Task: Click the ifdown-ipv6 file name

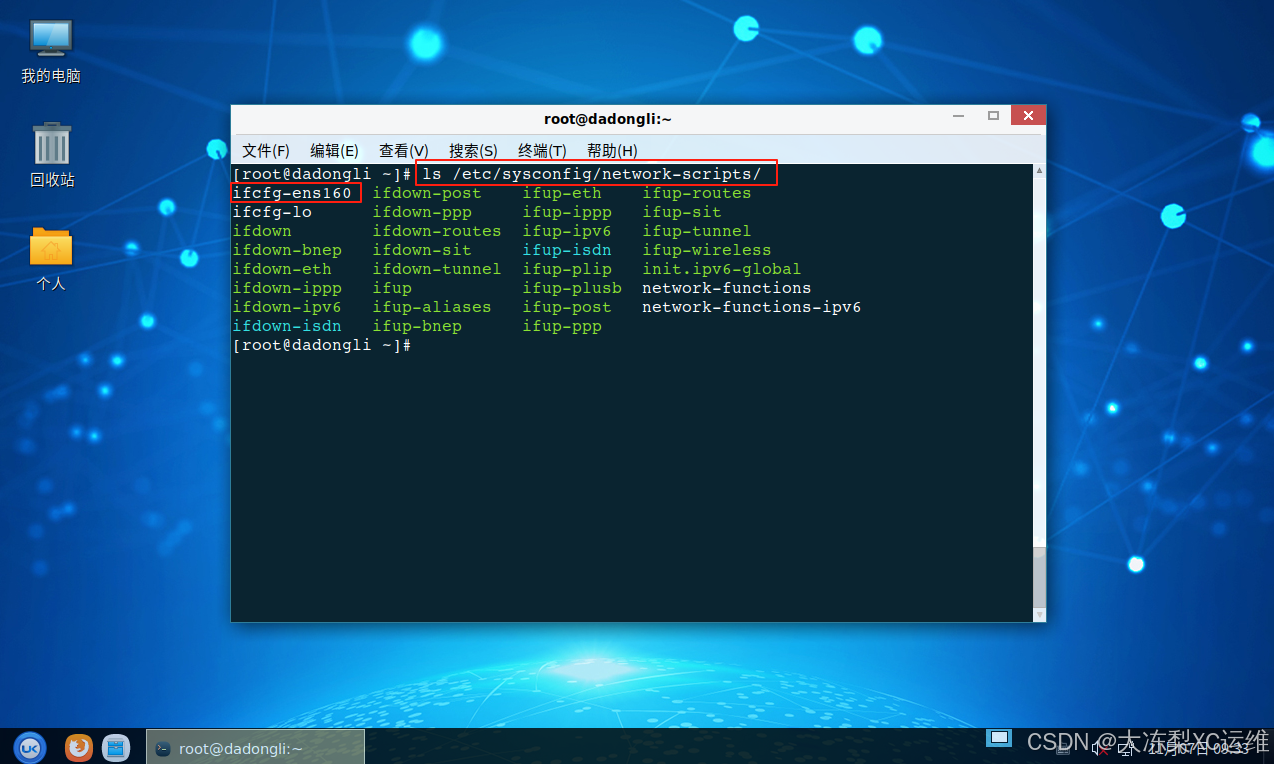Action: (287, 307)
